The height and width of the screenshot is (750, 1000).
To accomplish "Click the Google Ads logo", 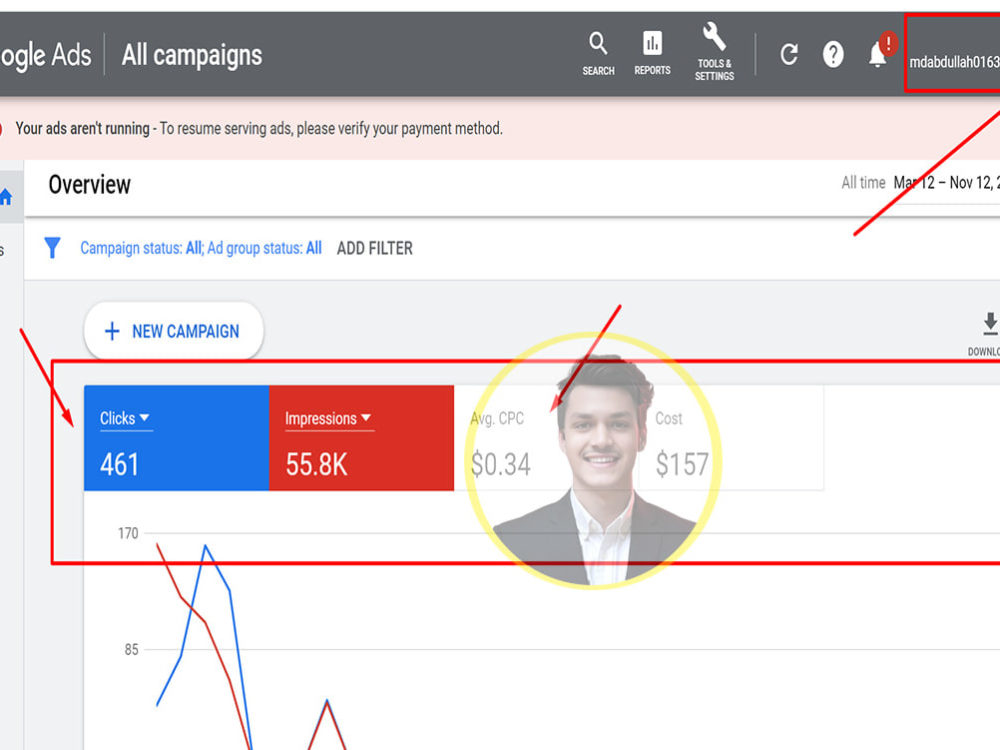I will (x=45, y=55).
